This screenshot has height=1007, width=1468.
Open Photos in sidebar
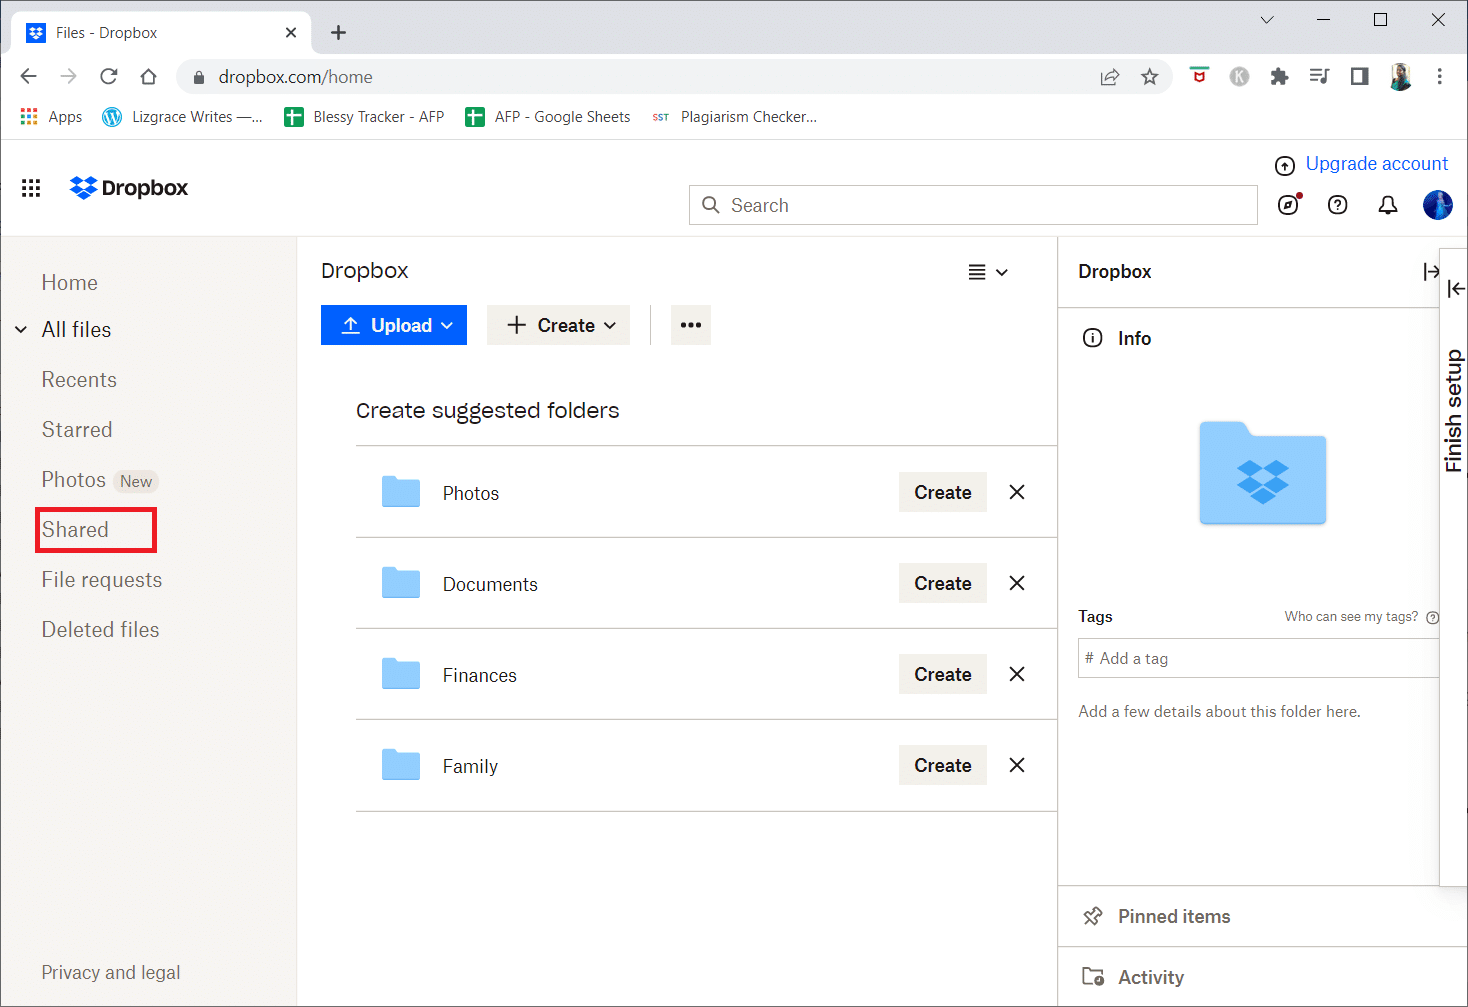(74, 480)
